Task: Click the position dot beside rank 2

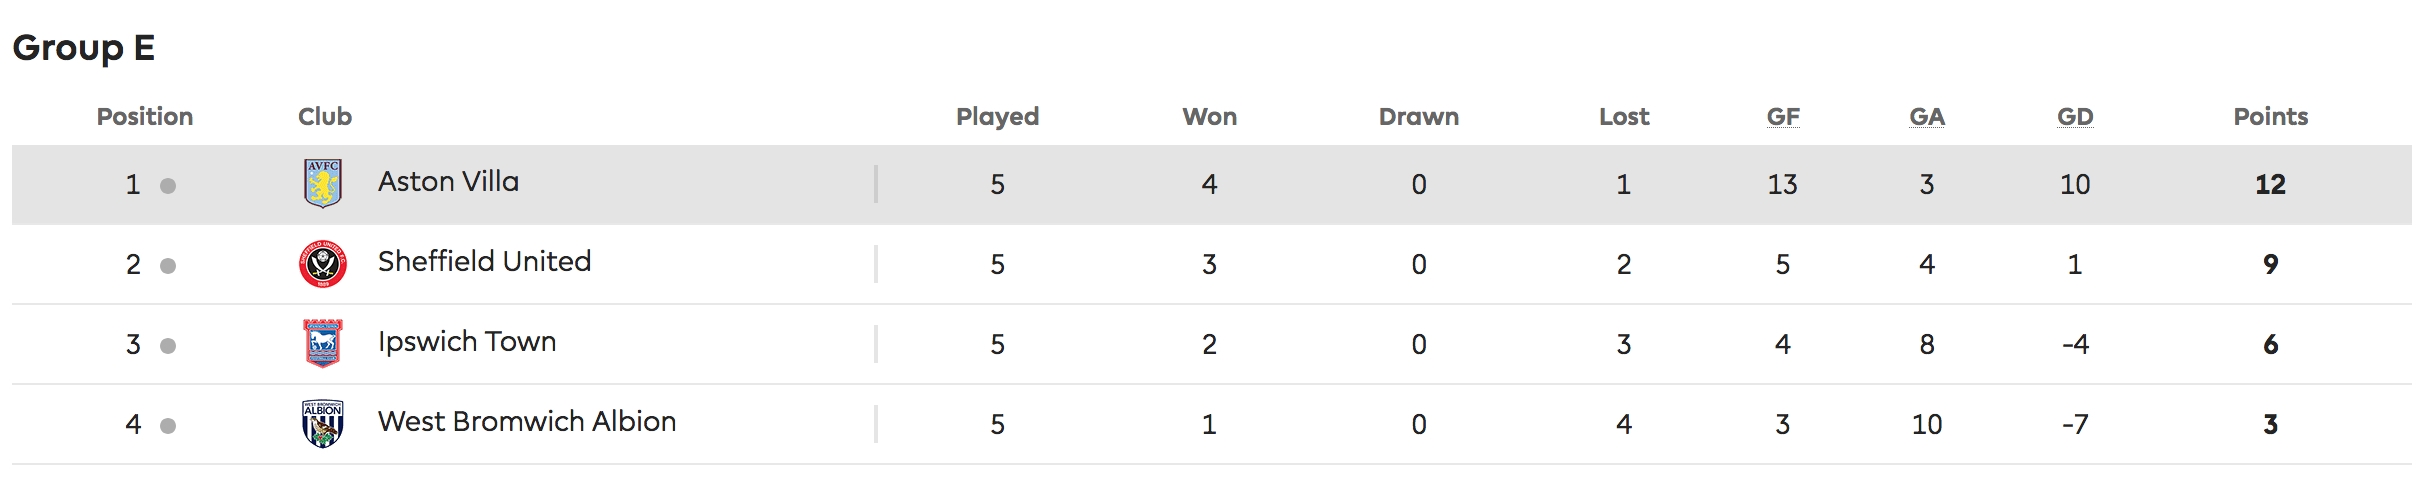Action: [x=168, y=266]
